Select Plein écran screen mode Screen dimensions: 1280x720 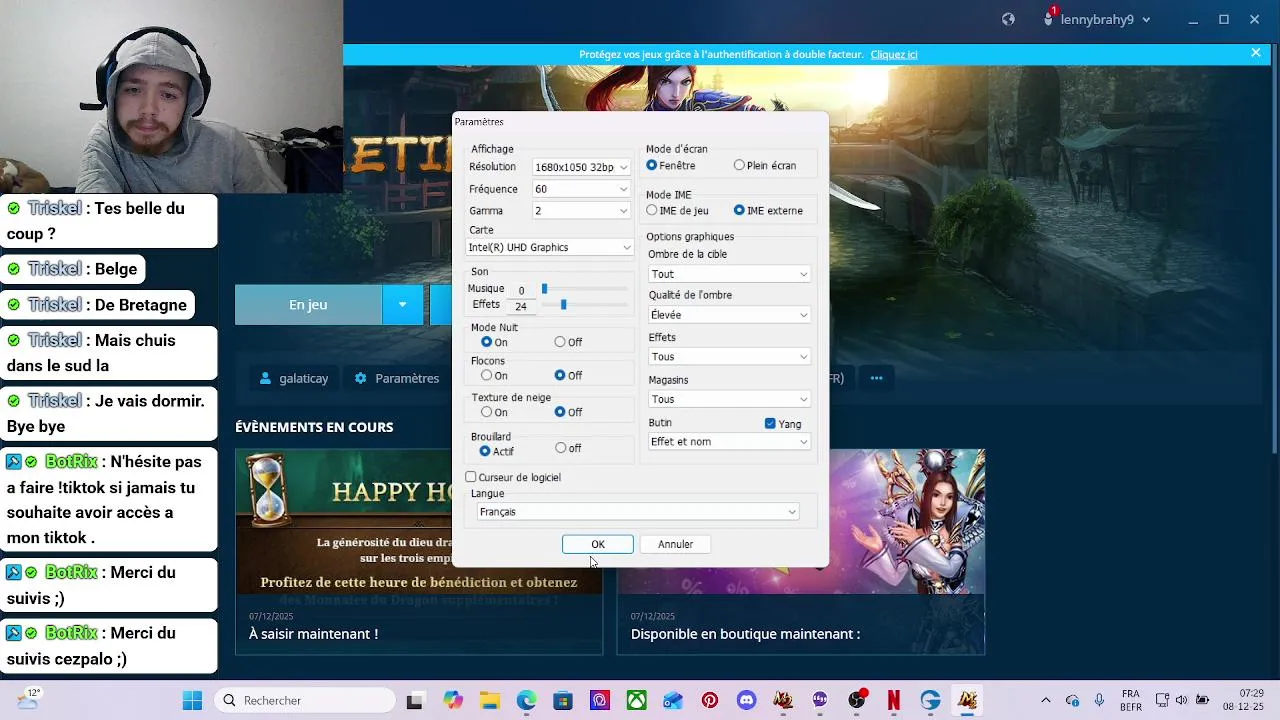[x=739, y=165]
